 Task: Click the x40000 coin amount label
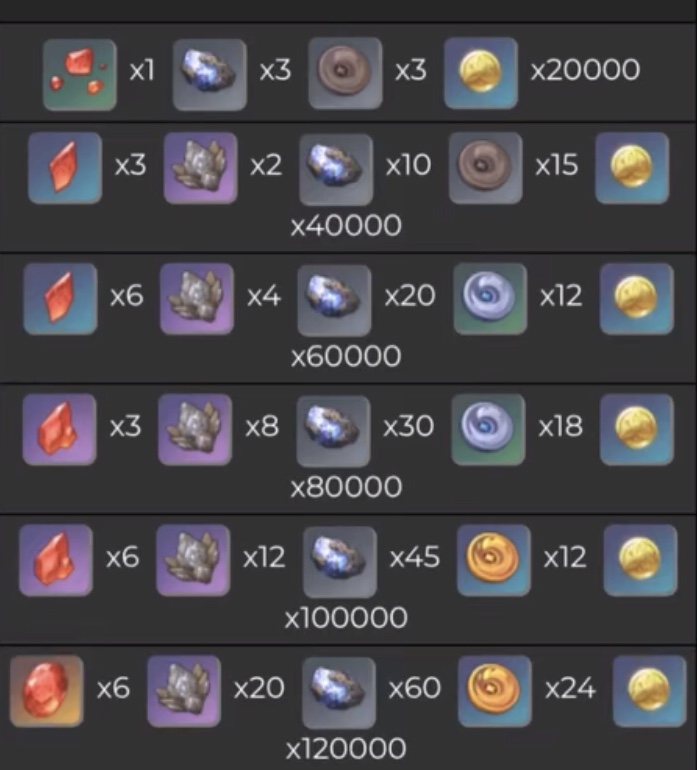[x=346, y=226]
